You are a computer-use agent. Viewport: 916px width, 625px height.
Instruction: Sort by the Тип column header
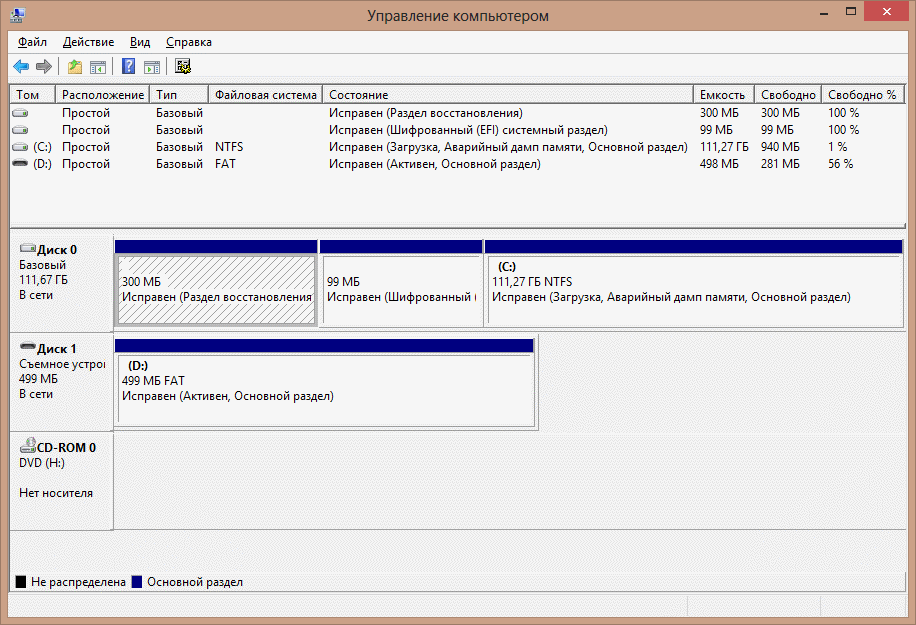(x=179, y=95)
